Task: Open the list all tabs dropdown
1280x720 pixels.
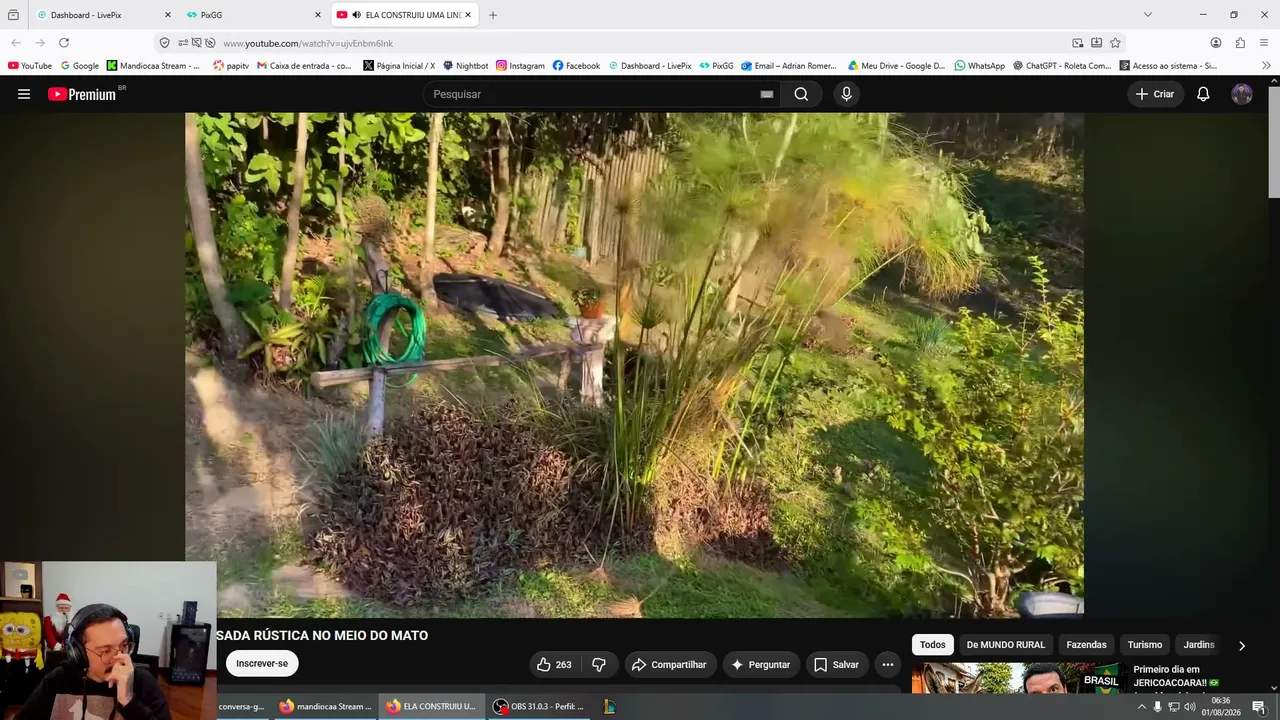Action: 1147,15
